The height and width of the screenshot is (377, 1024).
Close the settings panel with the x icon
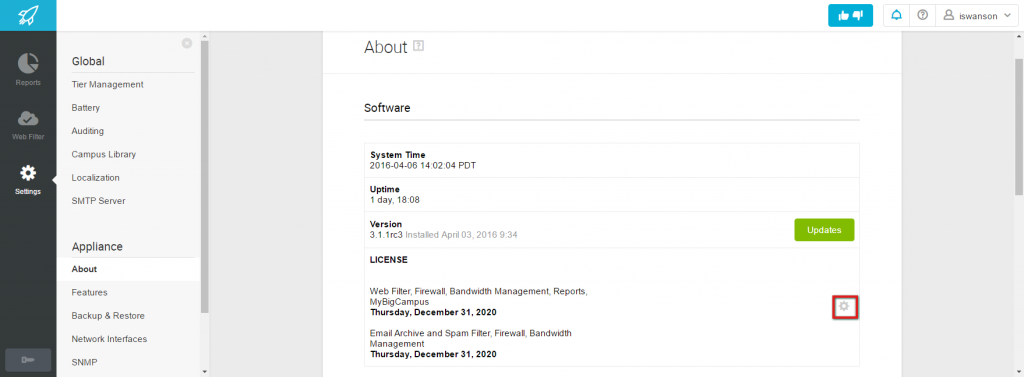pos(187,43)
